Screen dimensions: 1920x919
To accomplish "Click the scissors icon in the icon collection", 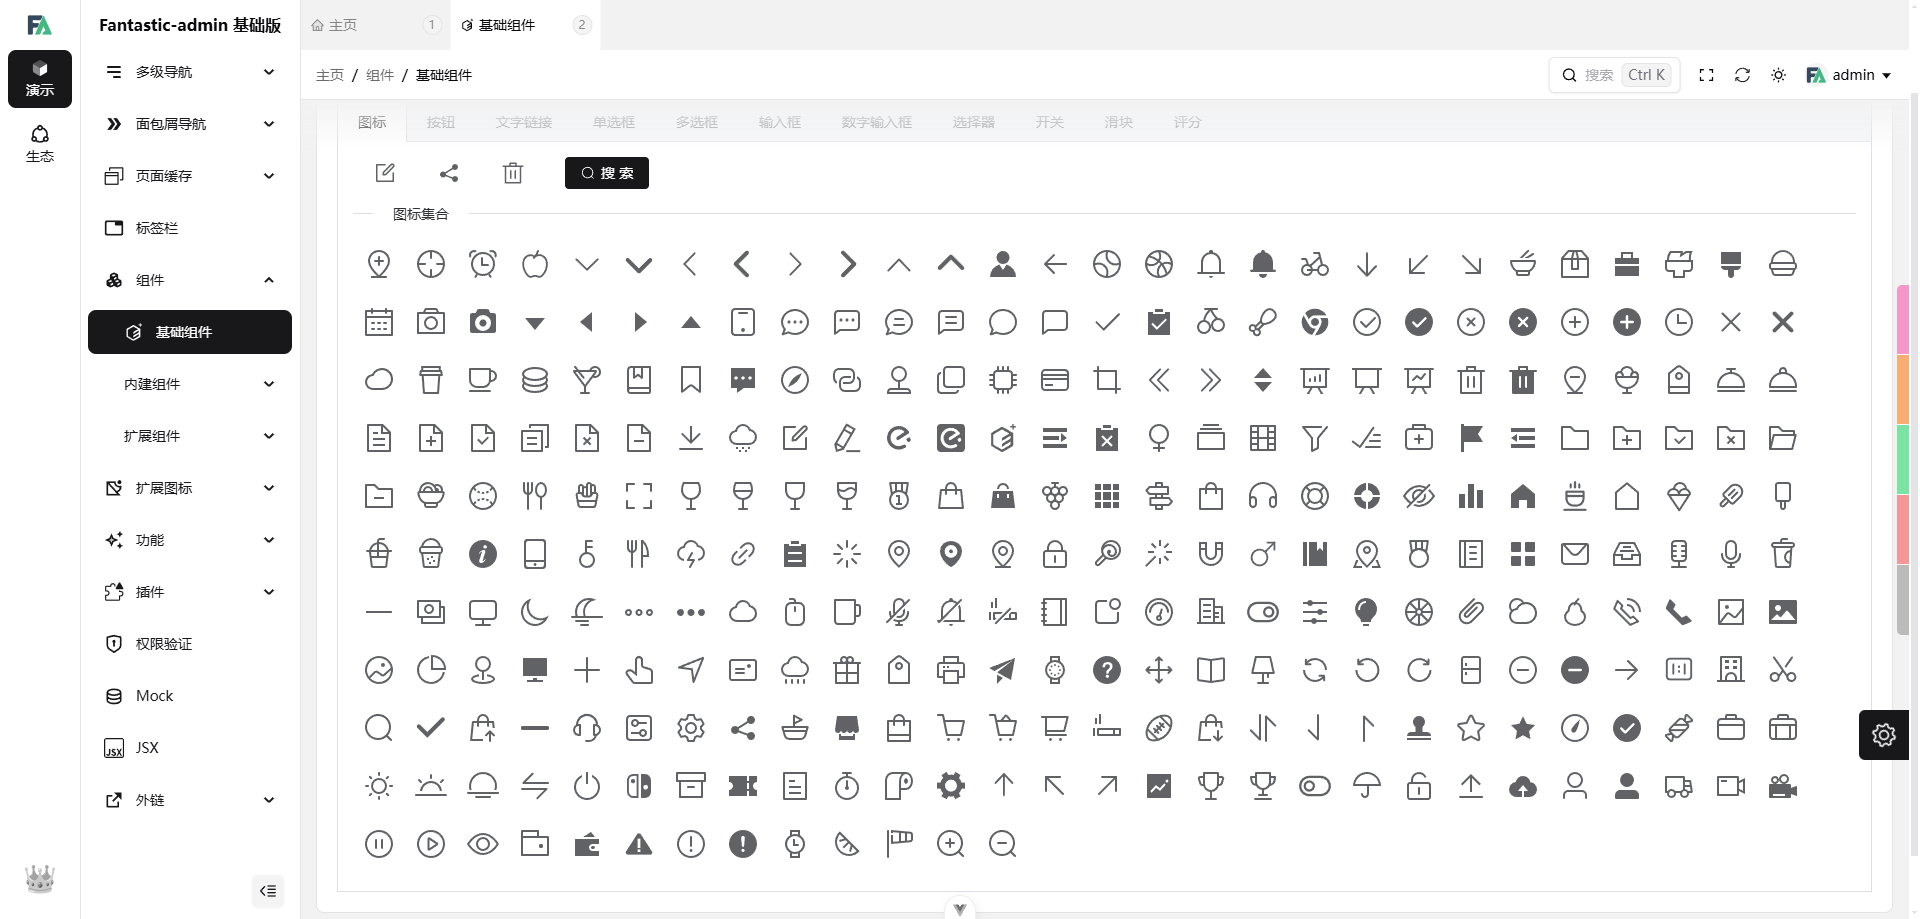I will pos(1783,670).
